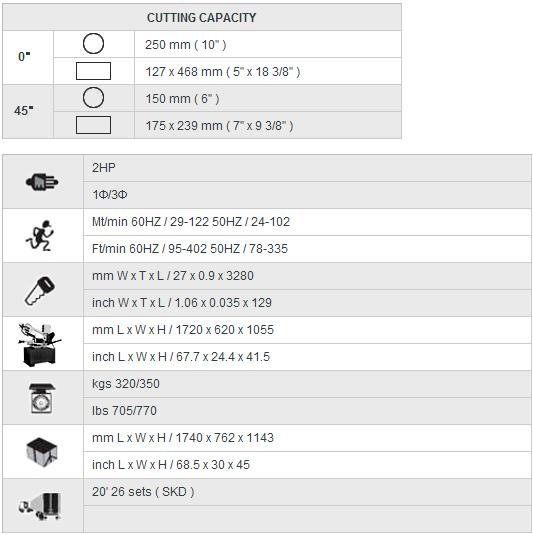
Task: Click the 250 mm ( 10" ) capacity value
Action: click(x=186, y=45)
